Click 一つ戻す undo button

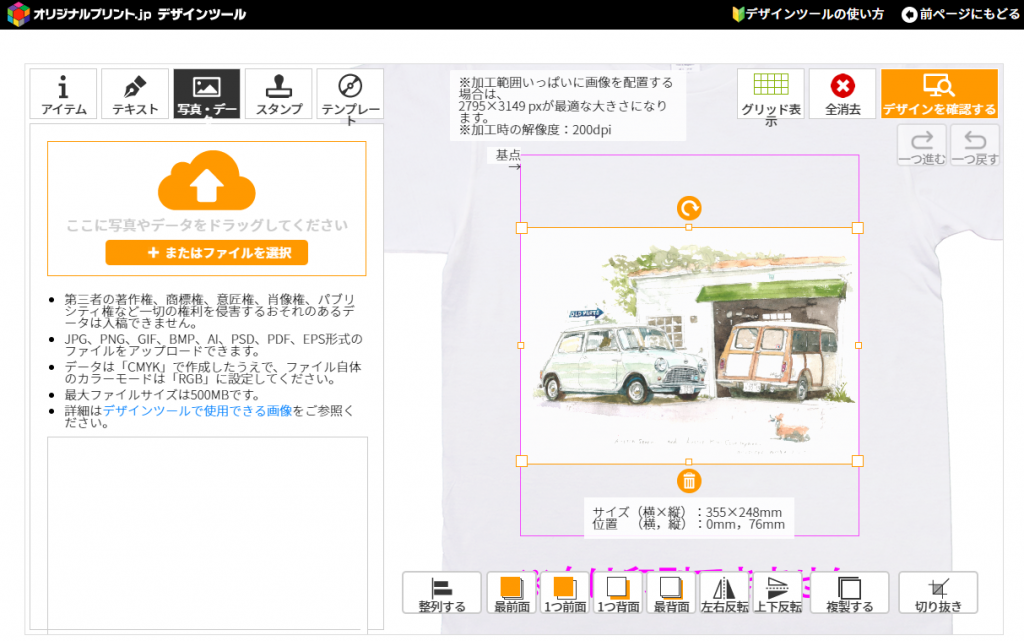click(x=975, y=146)
